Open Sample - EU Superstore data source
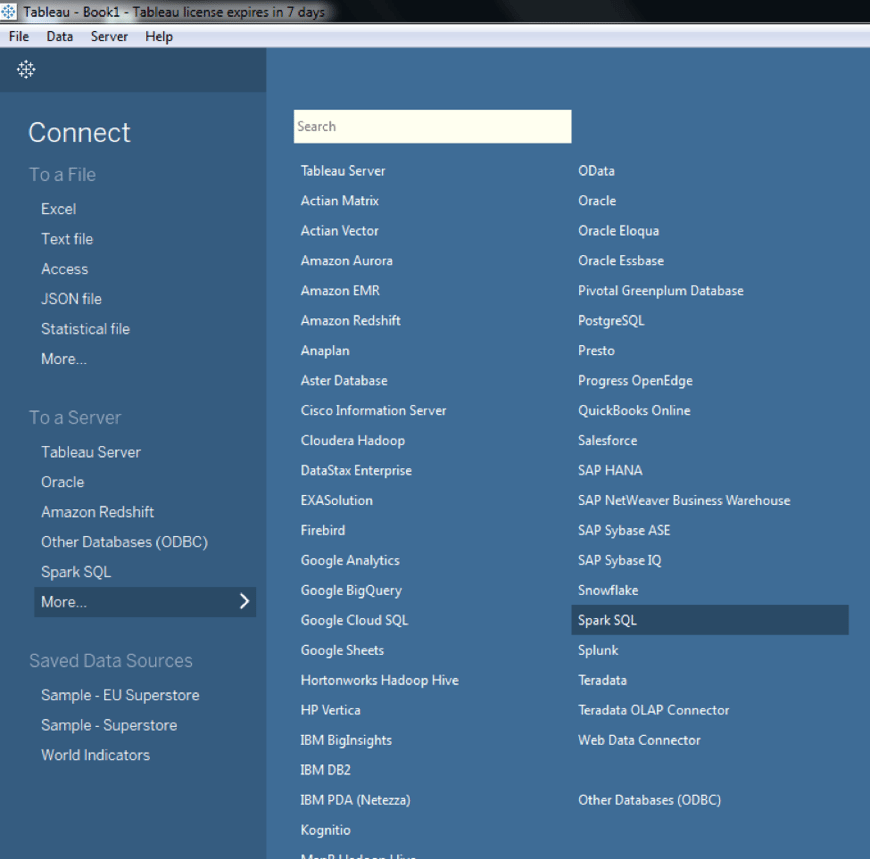 120,695
